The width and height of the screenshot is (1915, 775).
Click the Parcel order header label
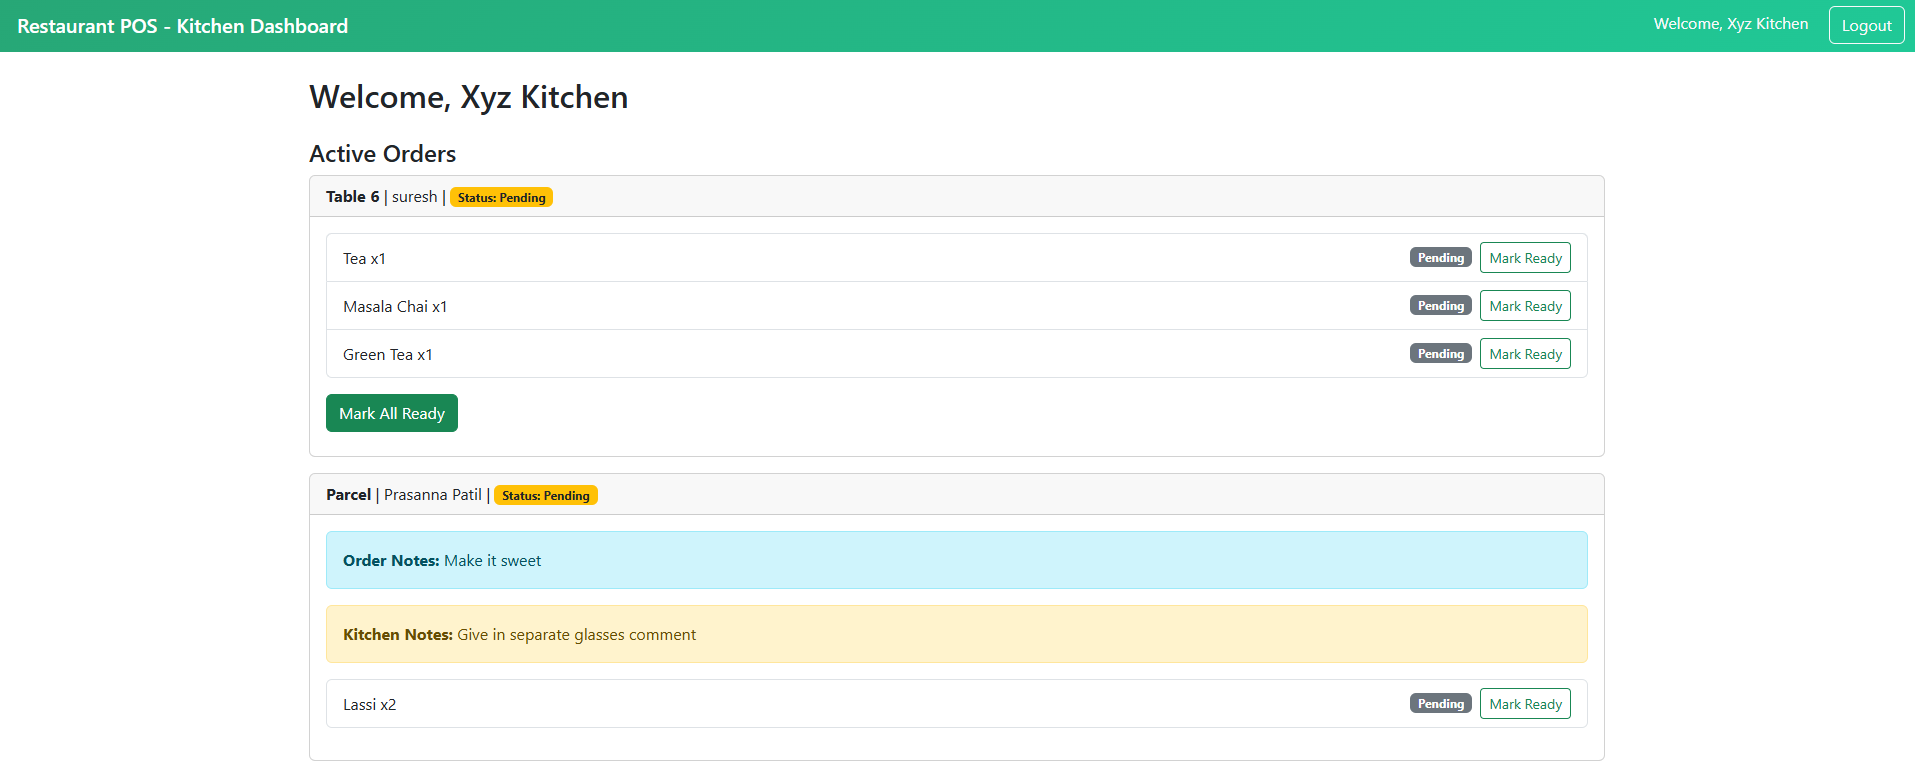[348, 495]
